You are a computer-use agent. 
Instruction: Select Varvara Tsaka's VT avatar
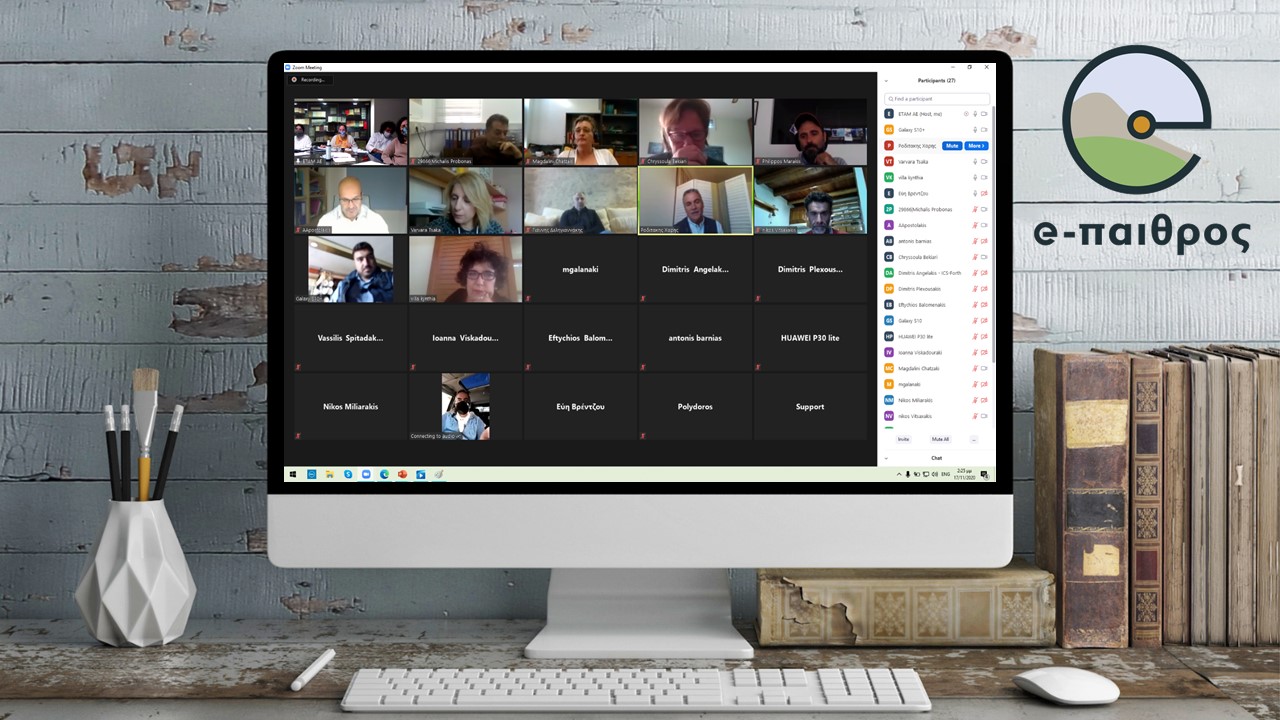point(889,161)
